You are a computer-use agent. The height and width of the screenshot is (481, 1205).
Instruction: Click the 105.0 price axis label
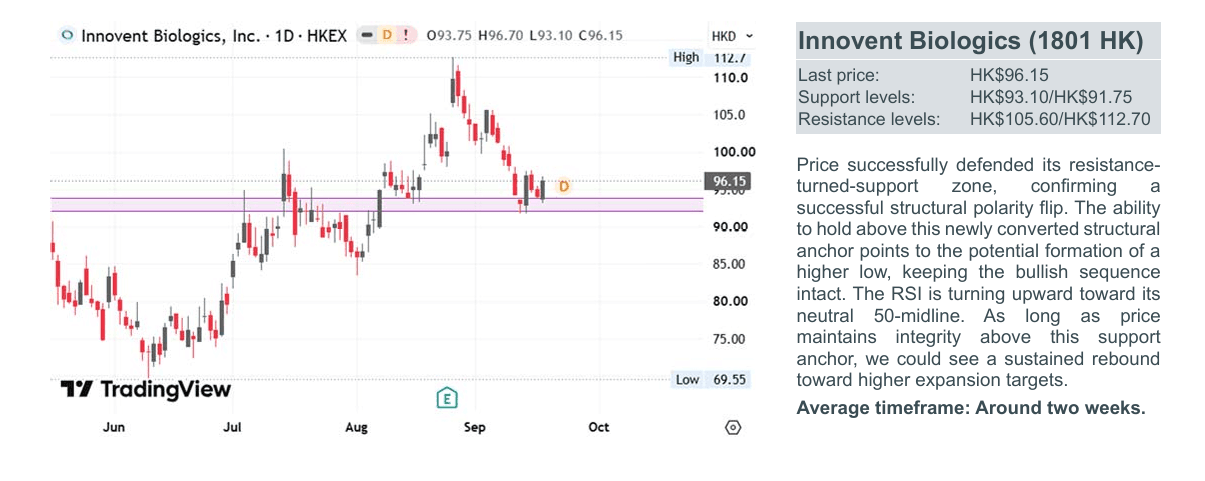729,114
